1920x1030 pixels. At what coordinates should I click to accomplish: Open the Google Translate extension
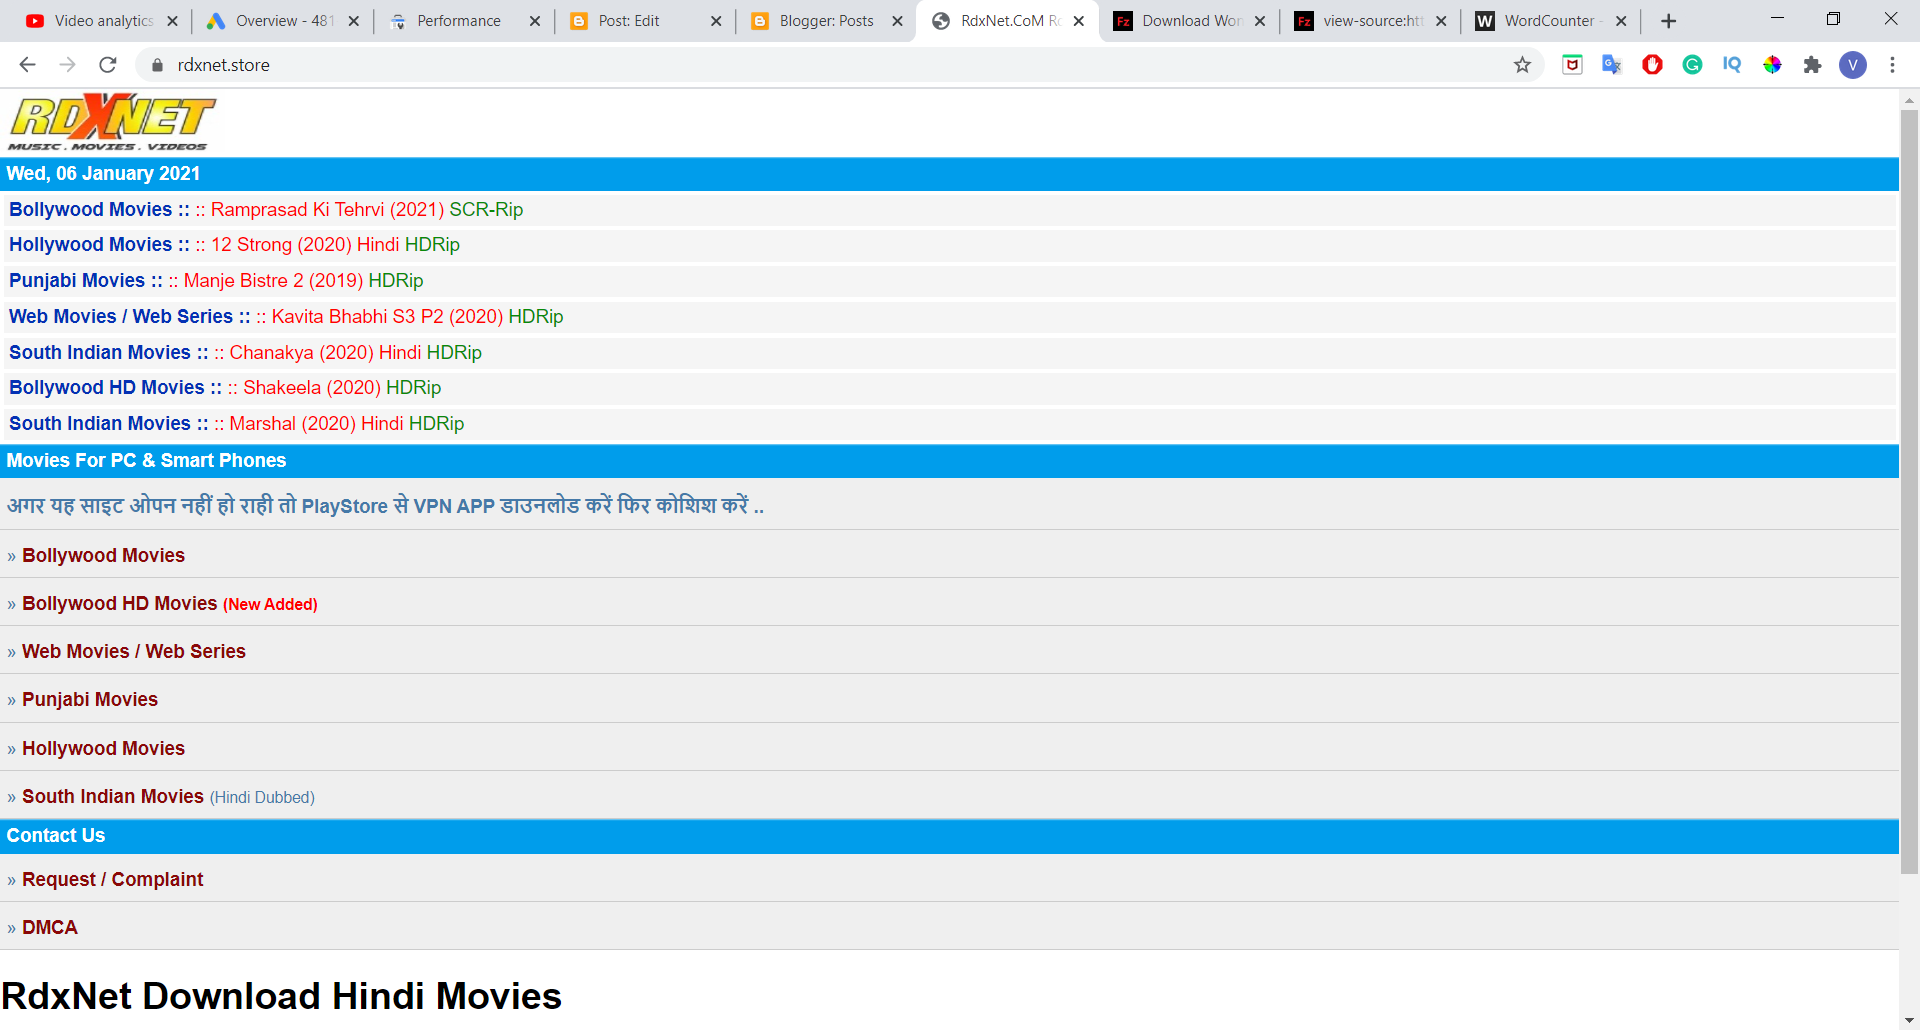[1612, 65]
